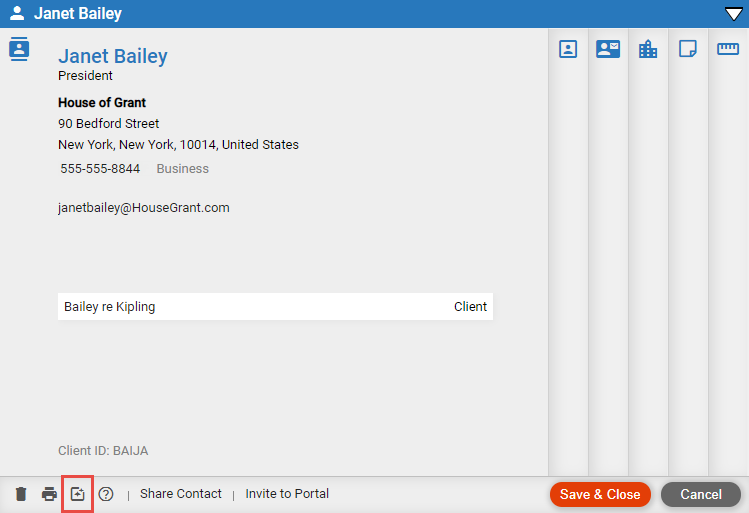
Task: Click the printer icon
Action: (49, 494)
